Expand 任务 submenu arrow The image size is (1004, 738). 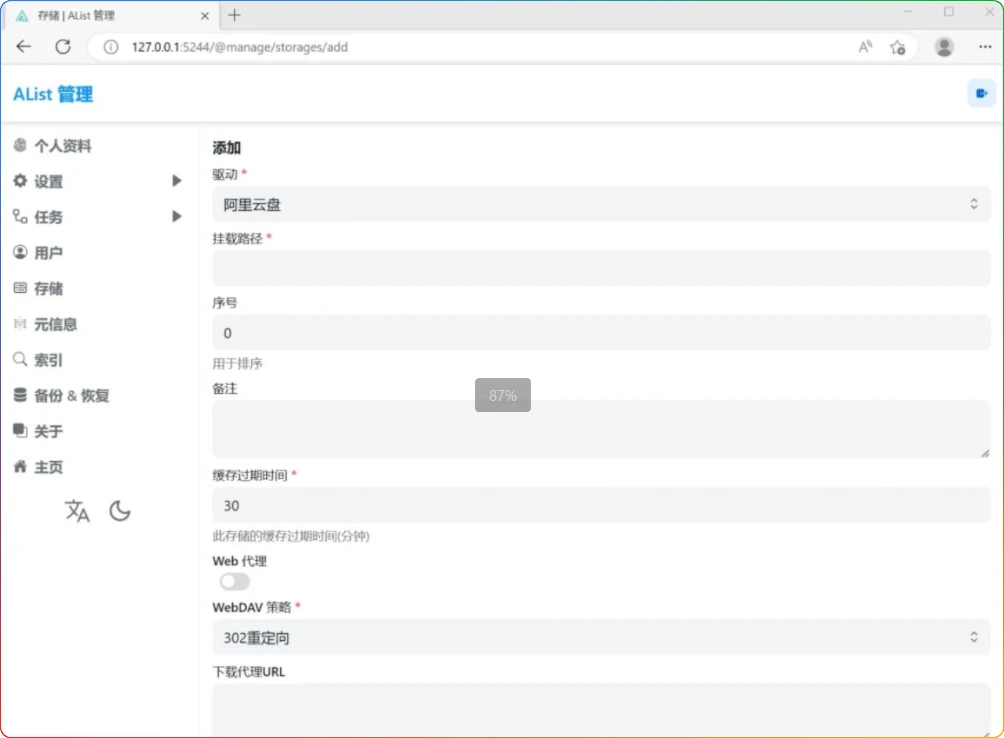(x=177, y=217)
